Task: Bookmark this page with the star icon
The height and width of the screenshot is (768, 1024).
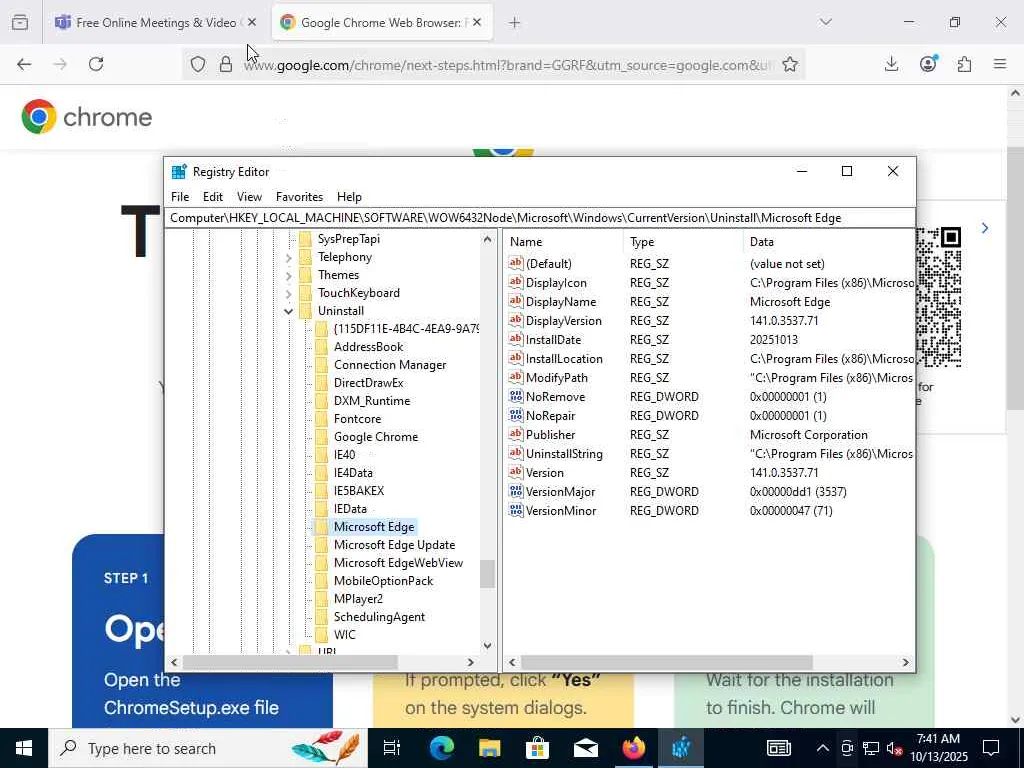Action: (x=790, y=64)
